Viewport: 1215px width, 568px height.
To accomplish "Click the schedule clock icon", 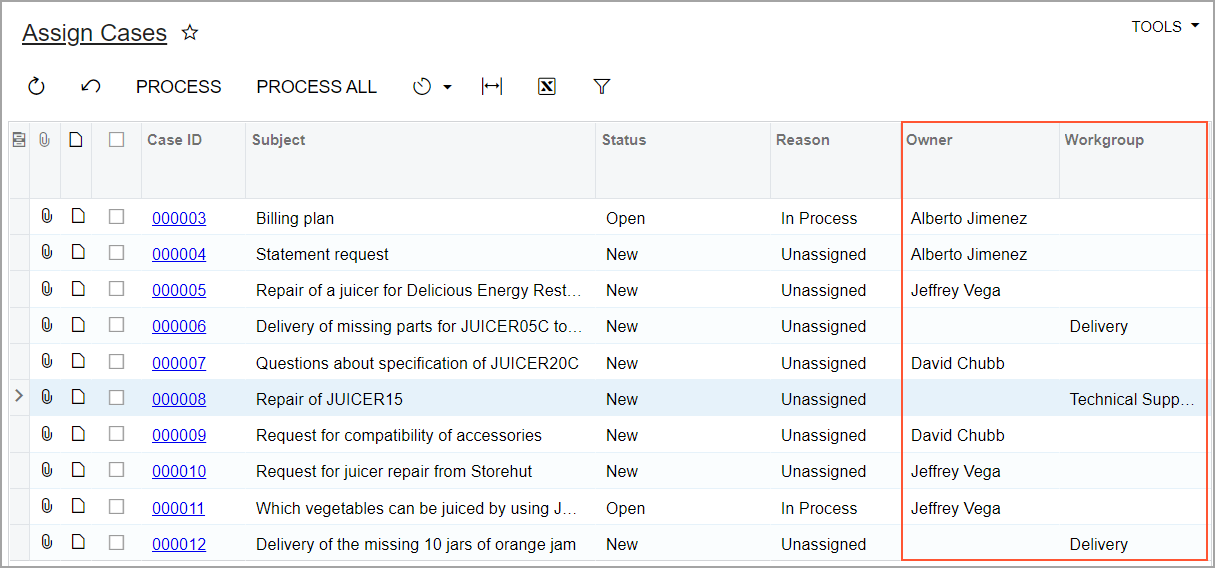I will (x=422, y=87).
